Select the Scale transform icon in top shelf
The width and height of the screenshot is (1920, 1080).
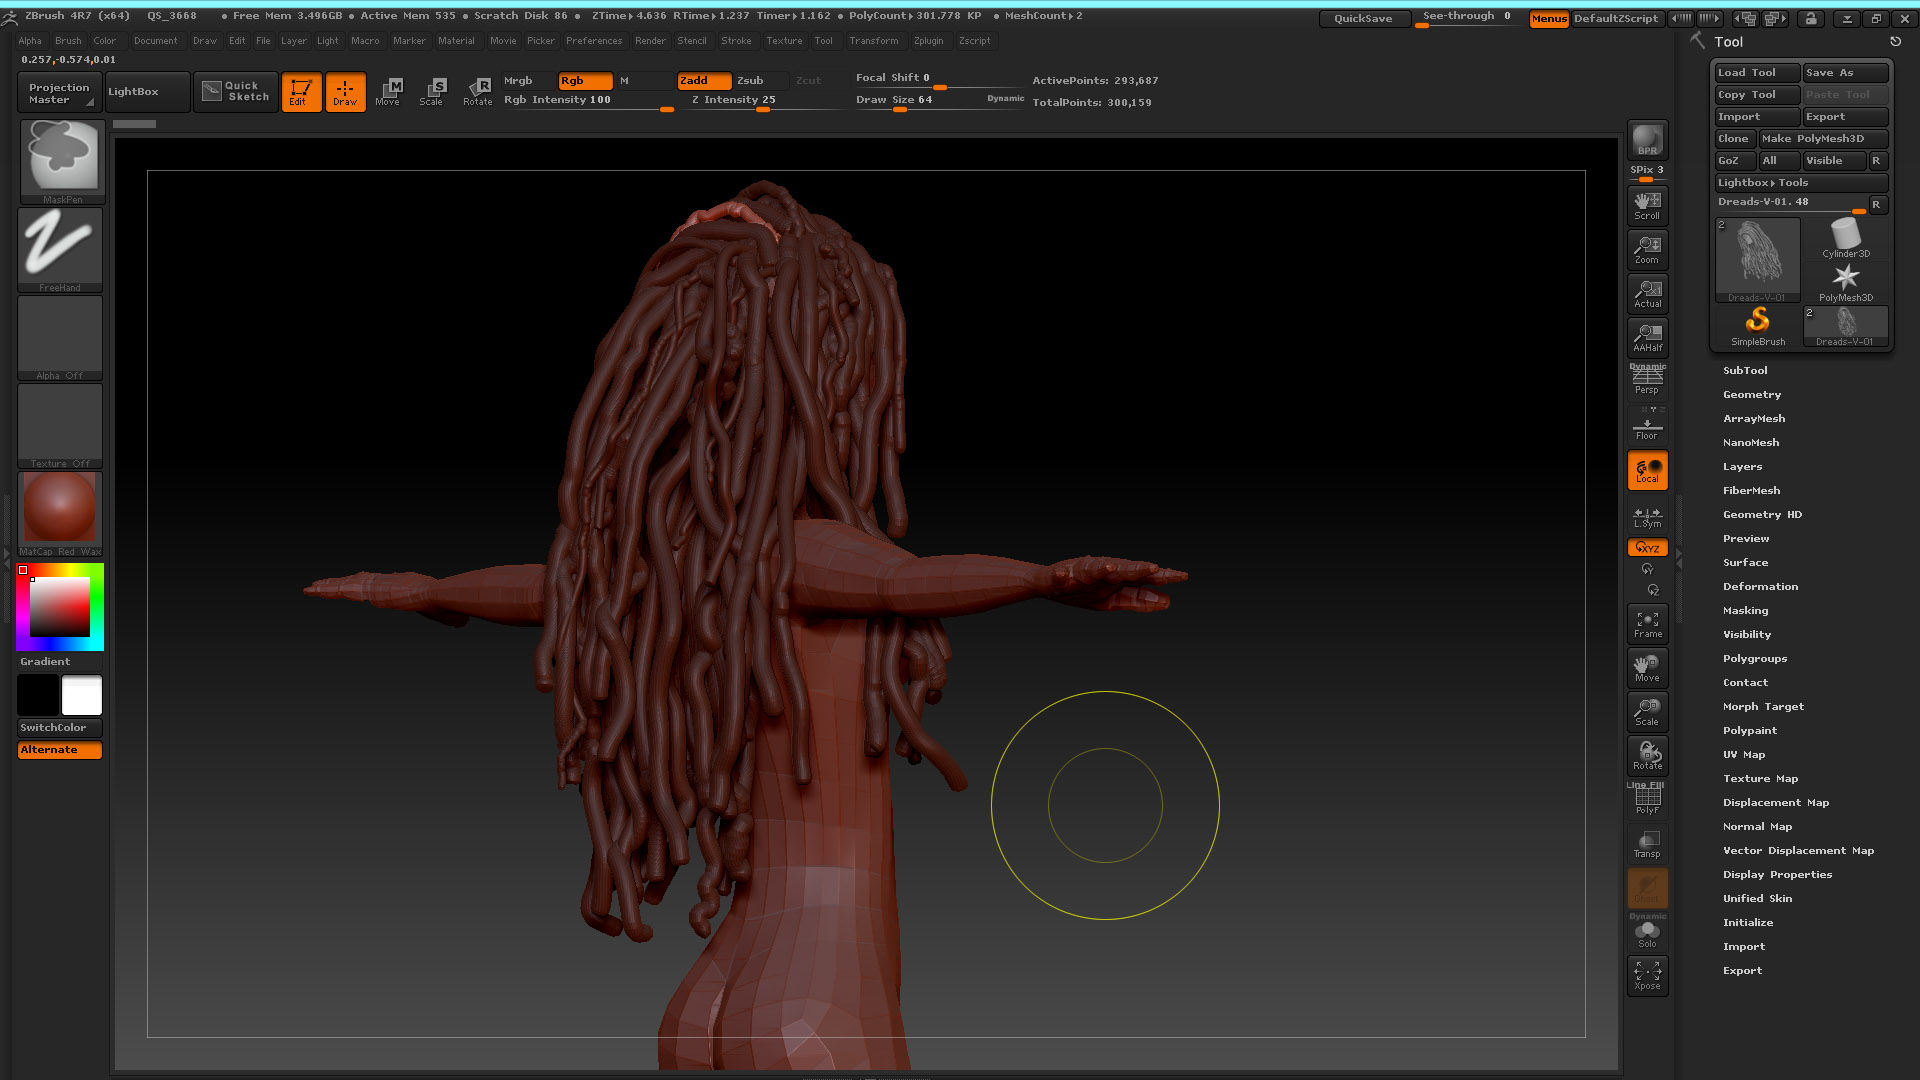click(431, 91)
